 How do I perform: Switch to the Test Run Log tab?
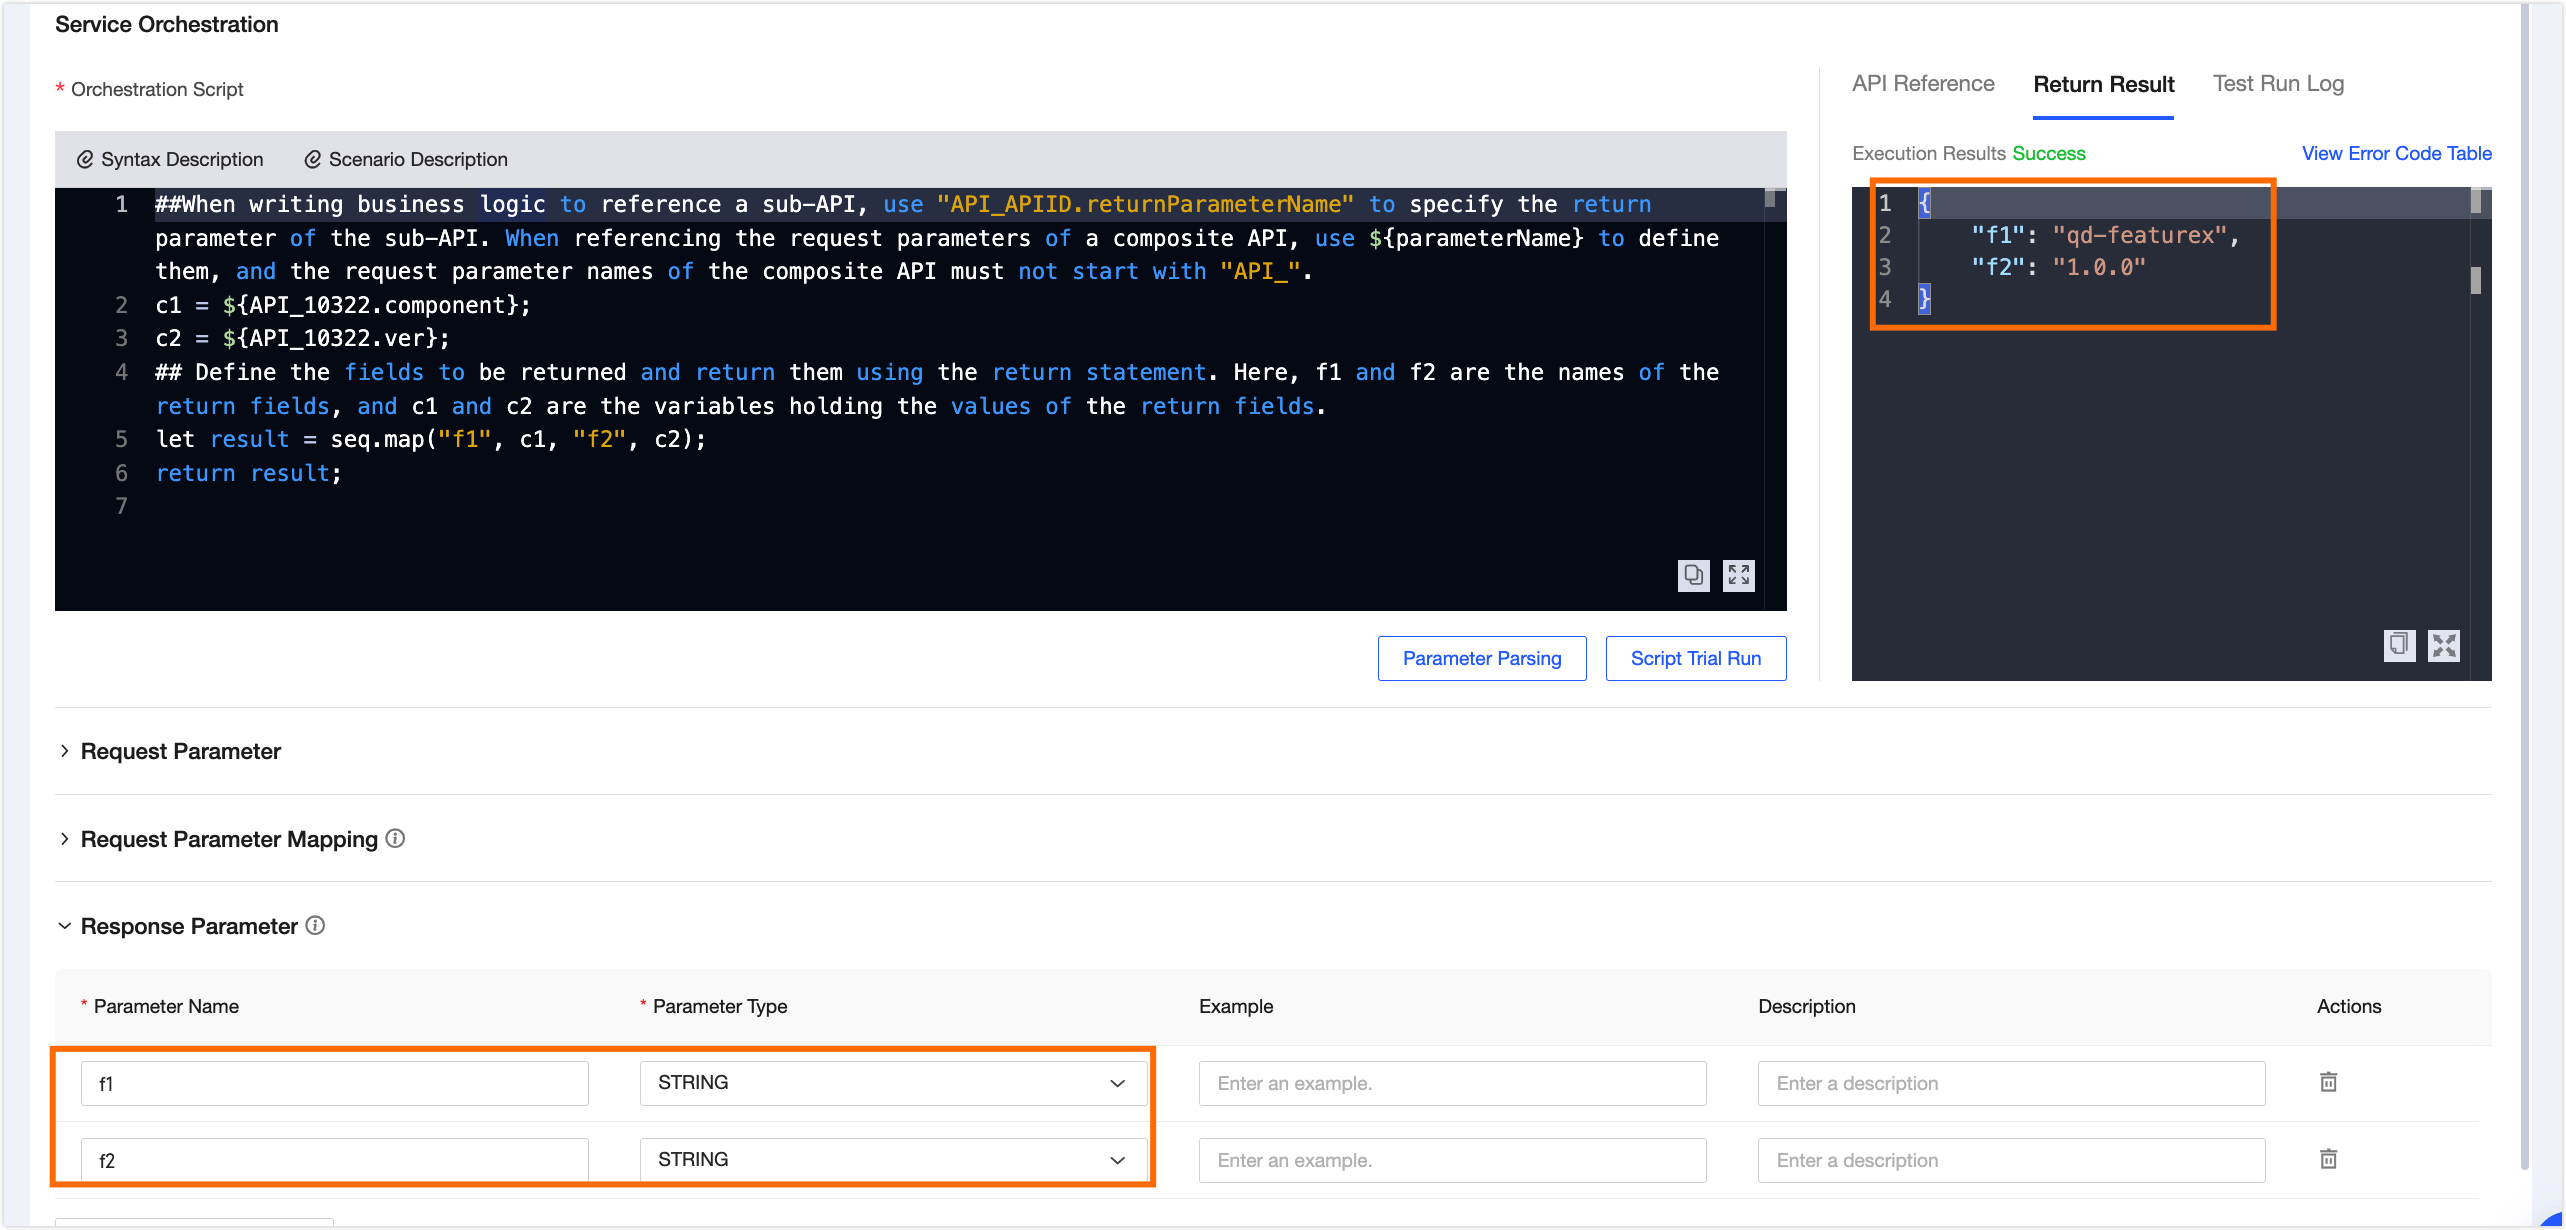coord(2277,84)
